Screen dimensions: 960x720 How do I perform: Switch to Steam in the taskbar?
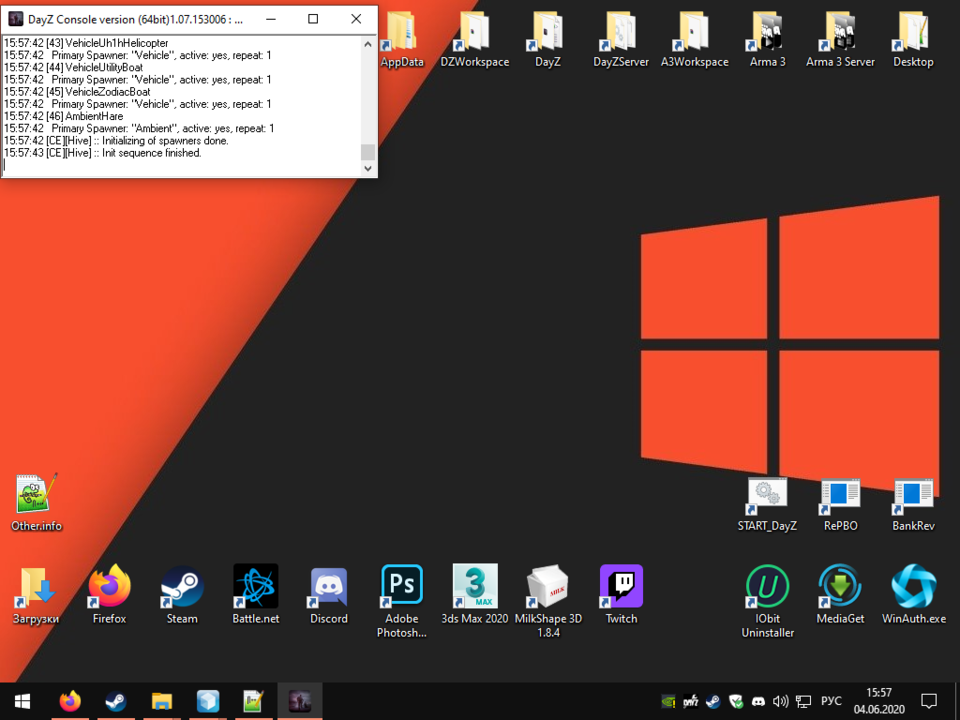tap(116, 701)
